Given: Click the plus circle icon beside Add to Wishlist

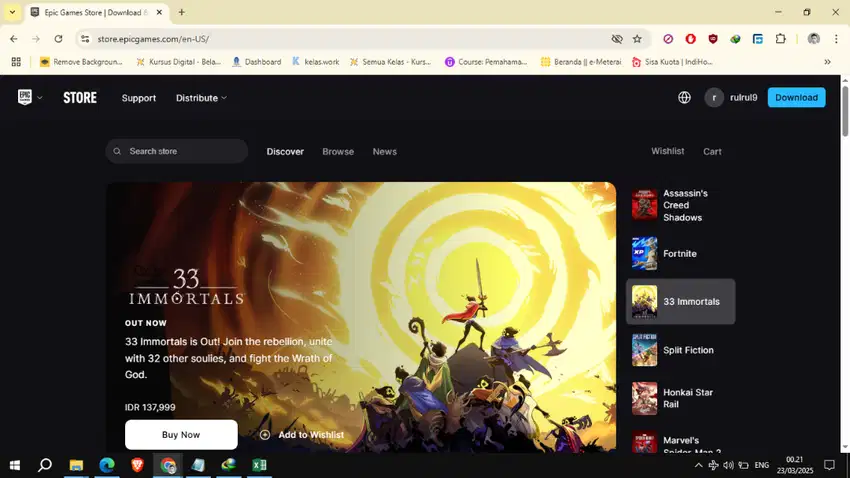Looking at the screenshot, I should [x=265, y=435].
